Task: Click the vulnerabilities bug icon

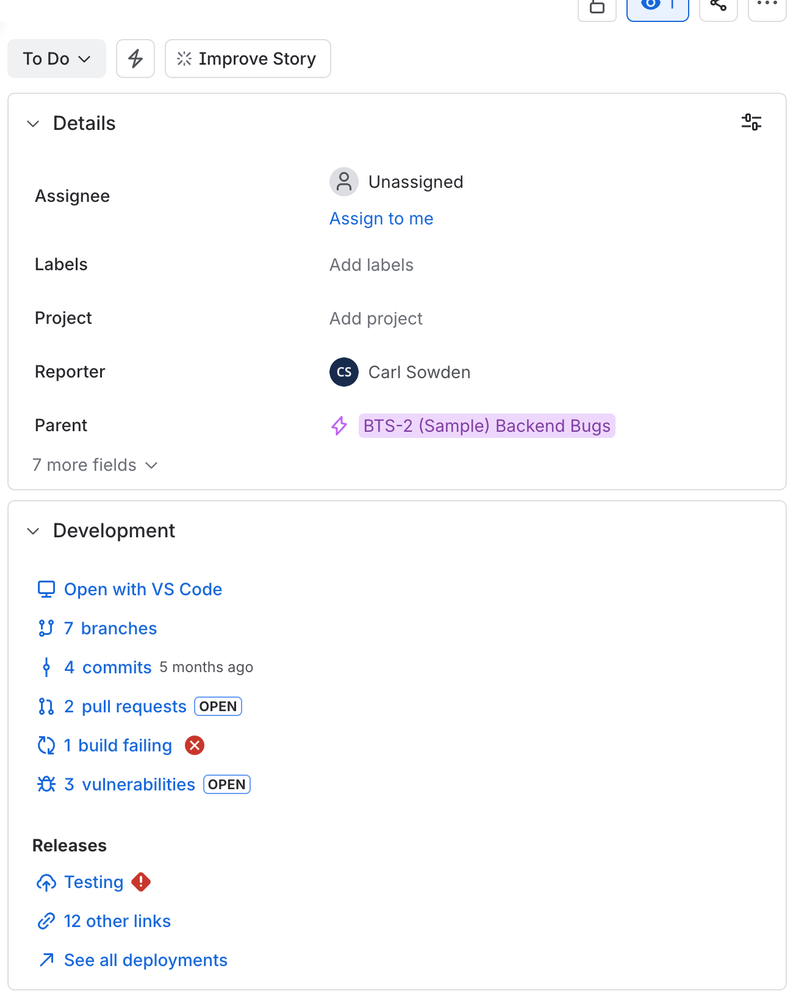Action: (45, 784)
